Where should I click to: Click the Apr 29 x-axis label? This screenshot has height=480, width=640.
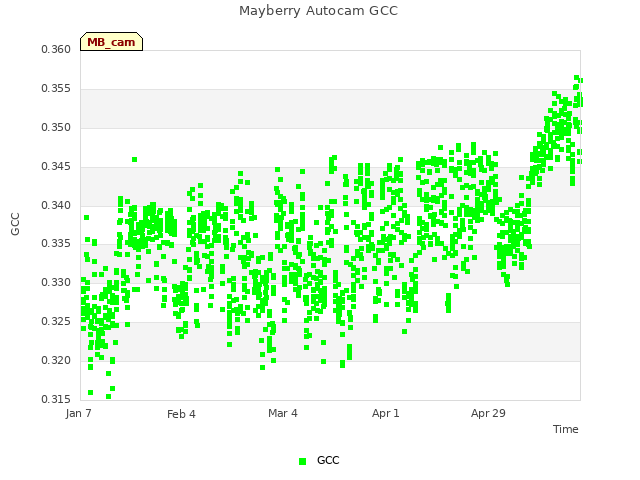pos(488,413)
